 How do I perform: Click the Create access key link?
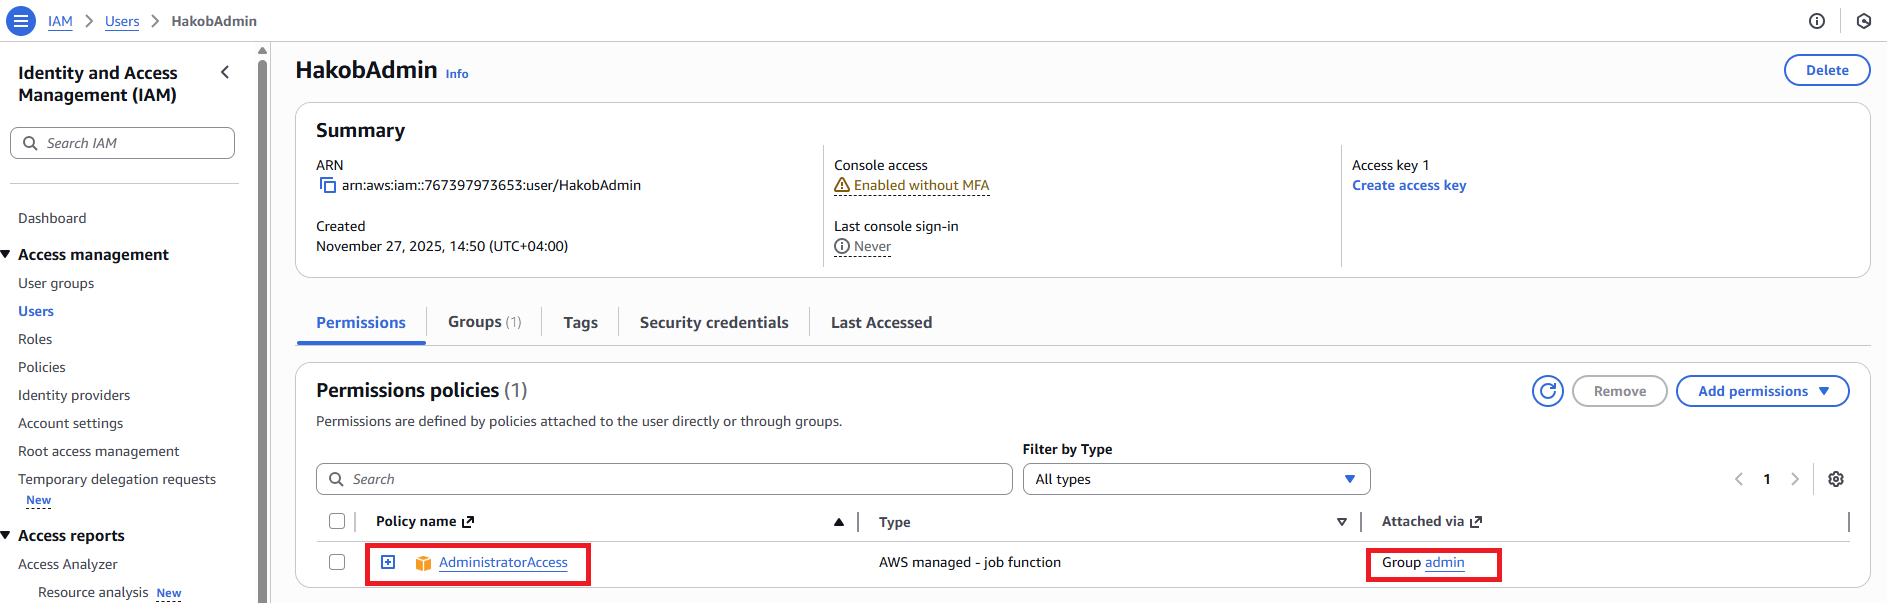point(1408,185)
